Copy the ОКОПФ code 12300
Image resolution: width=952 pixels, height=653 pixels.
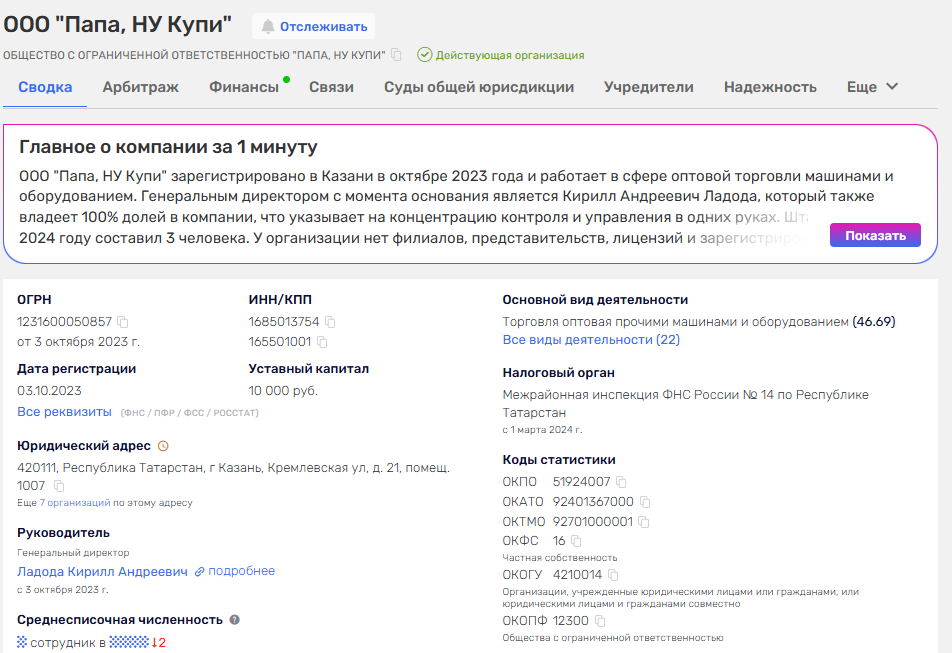[600, 621]
